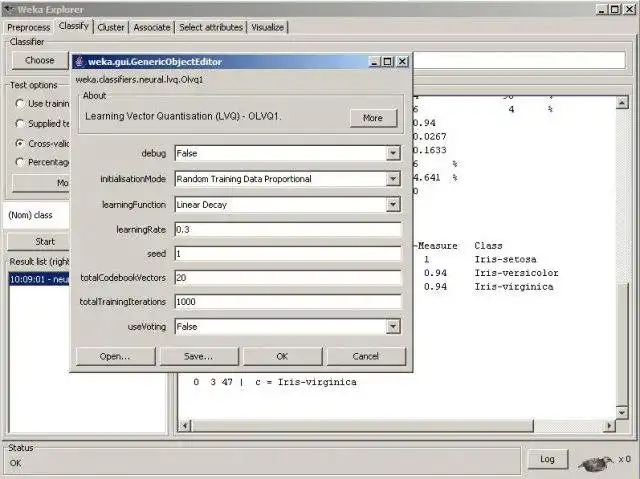The height and width of the screenshot is (479, 640).
Task: Click the output horizontal scrollbar thumb
Action: point(362,426)
